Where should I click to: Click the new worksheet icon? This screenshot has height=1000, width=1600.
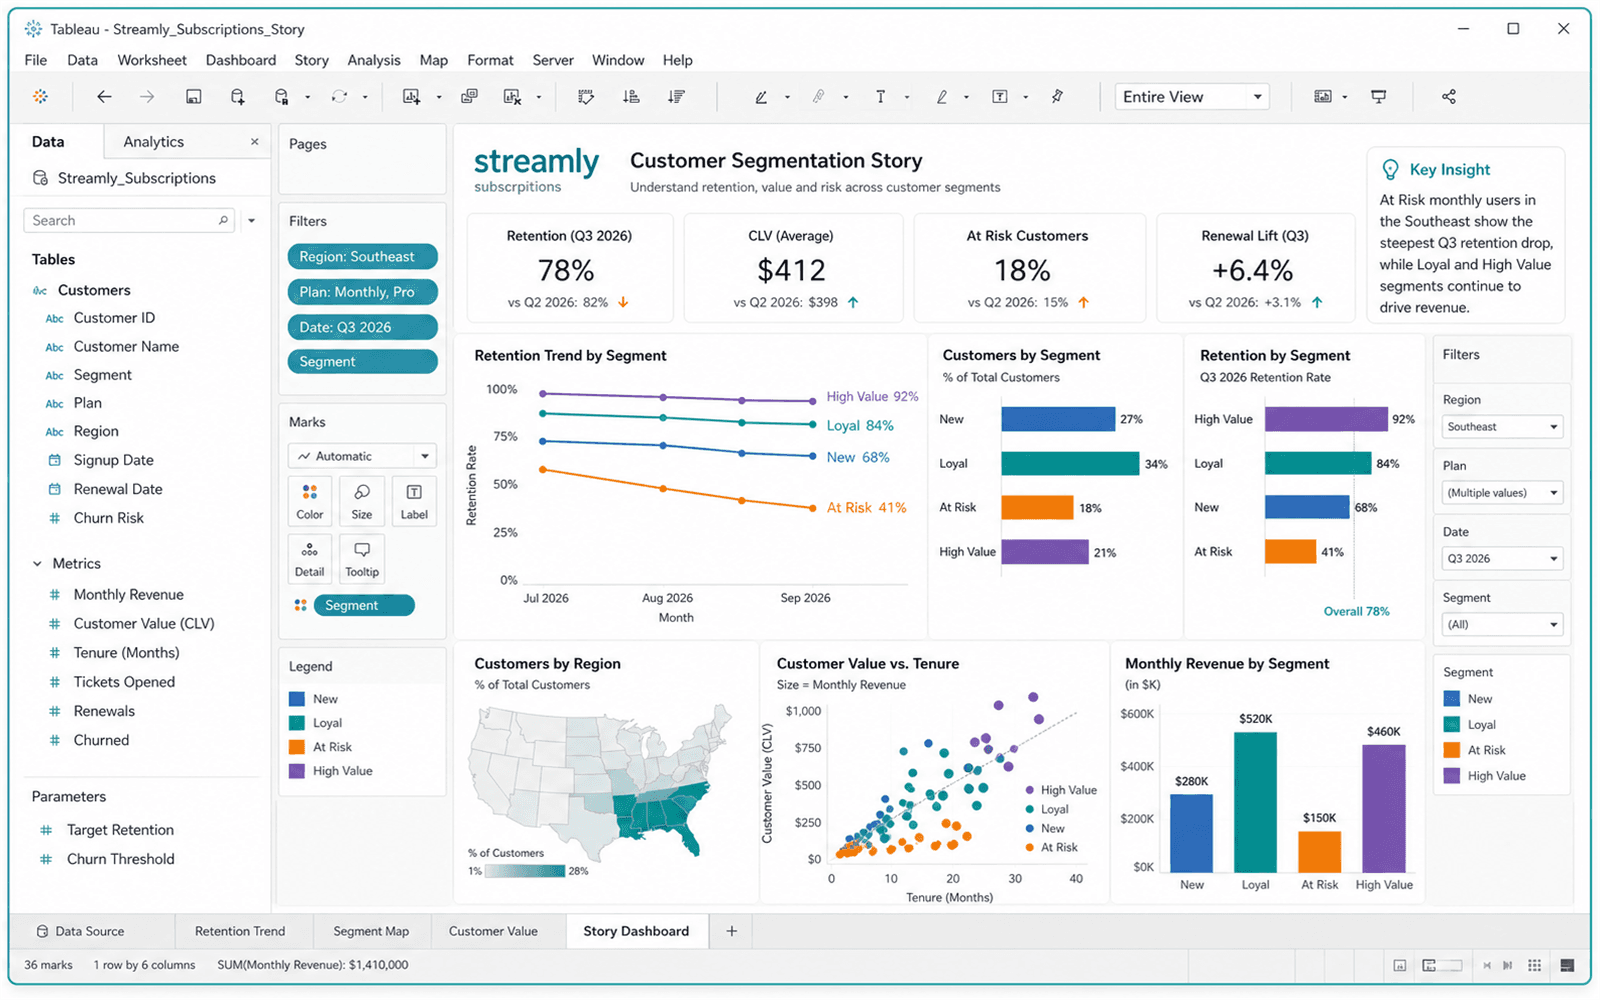click(x=411, y=97)
